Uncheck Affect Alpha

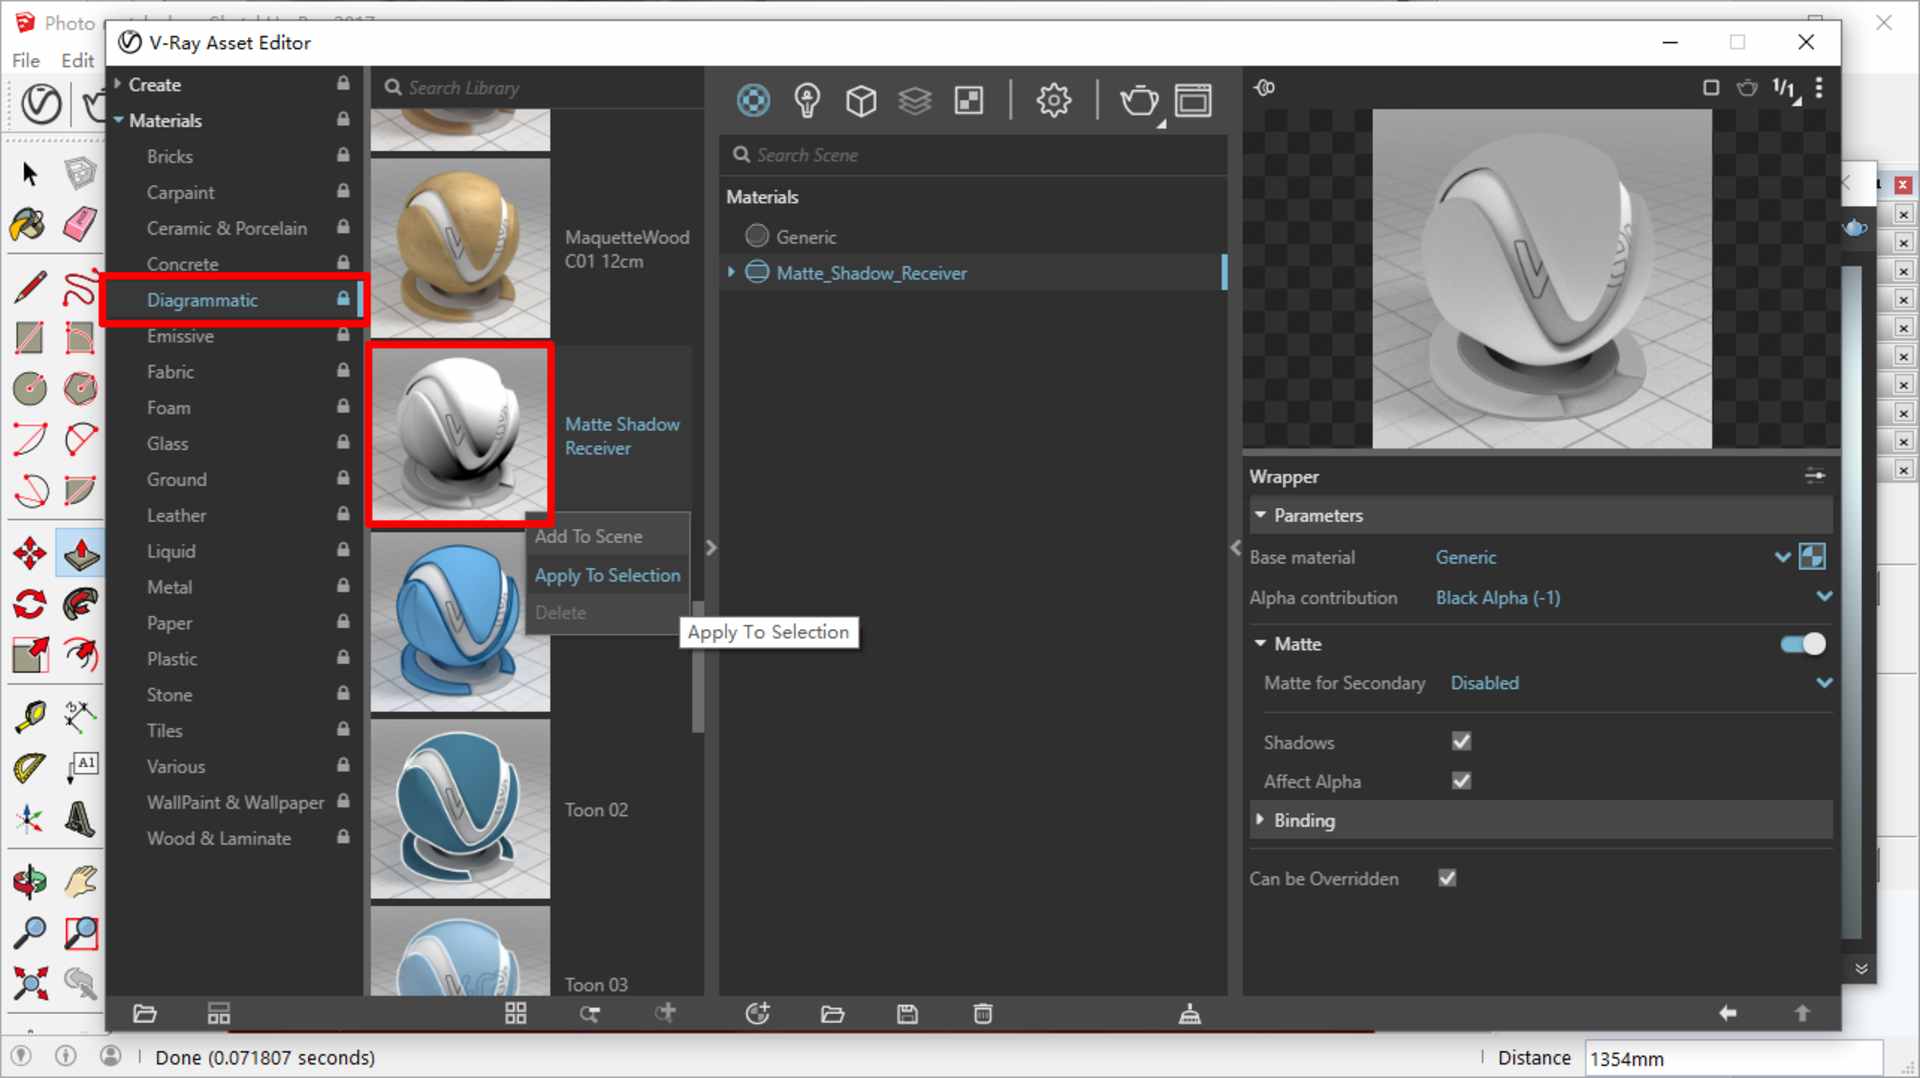pyautogui.click(x=1460, y=781)
